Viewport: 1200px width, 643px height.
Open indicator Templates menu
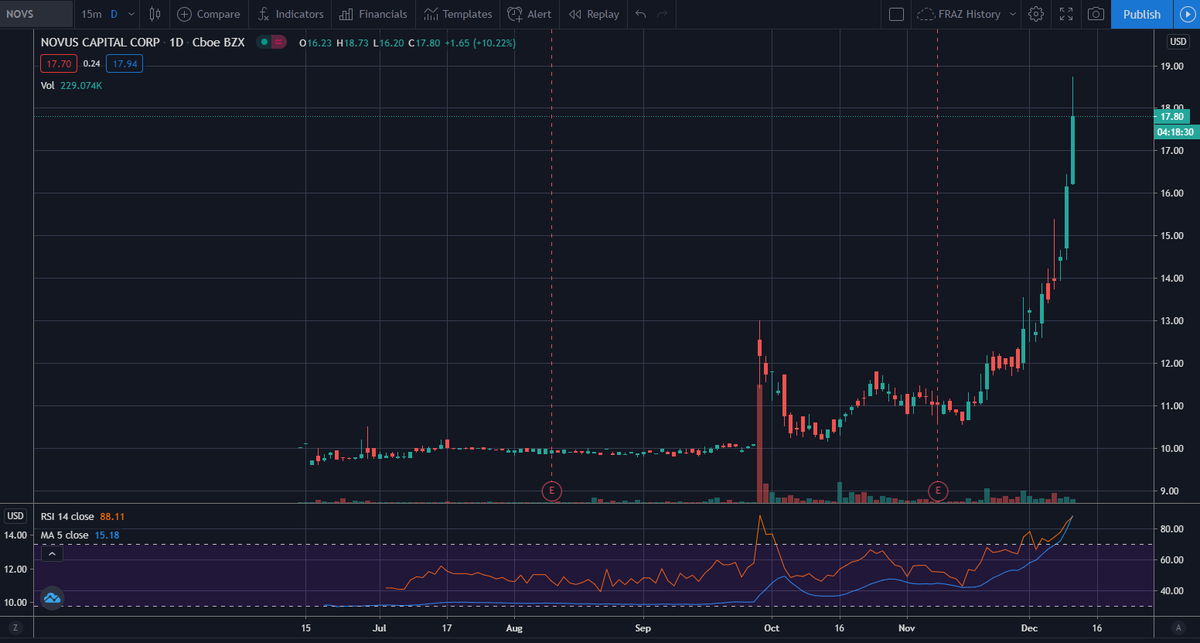(457, 14)
